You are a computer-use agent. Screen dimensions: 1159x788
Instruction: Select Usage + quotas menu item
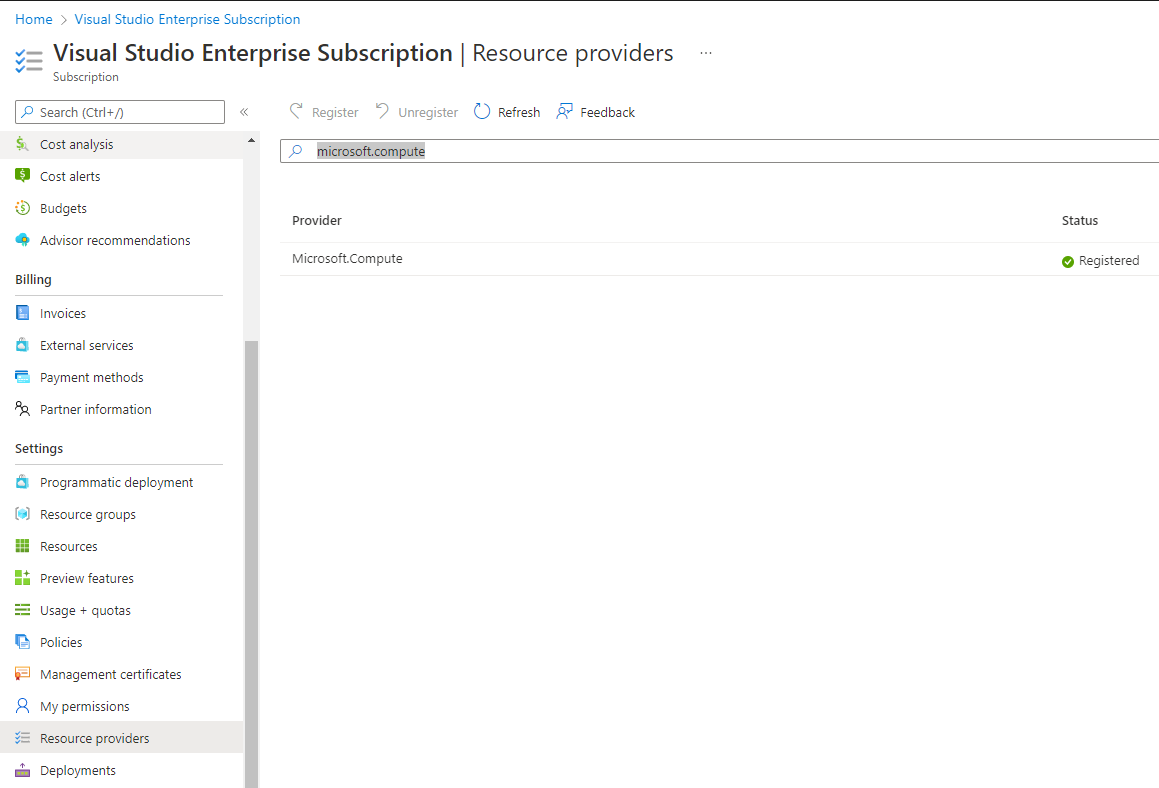pos(121,610)
